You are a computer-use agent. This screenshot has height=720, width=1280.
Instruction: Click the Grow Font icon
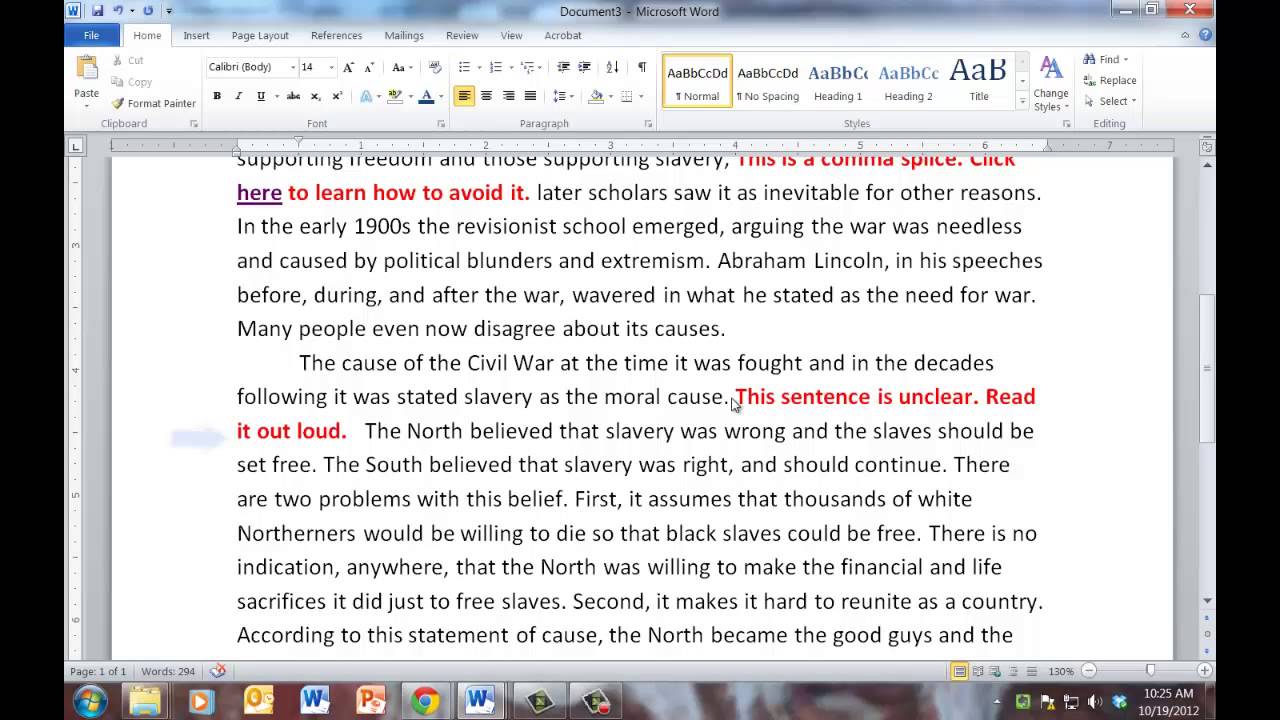click(x=347, y=67)
